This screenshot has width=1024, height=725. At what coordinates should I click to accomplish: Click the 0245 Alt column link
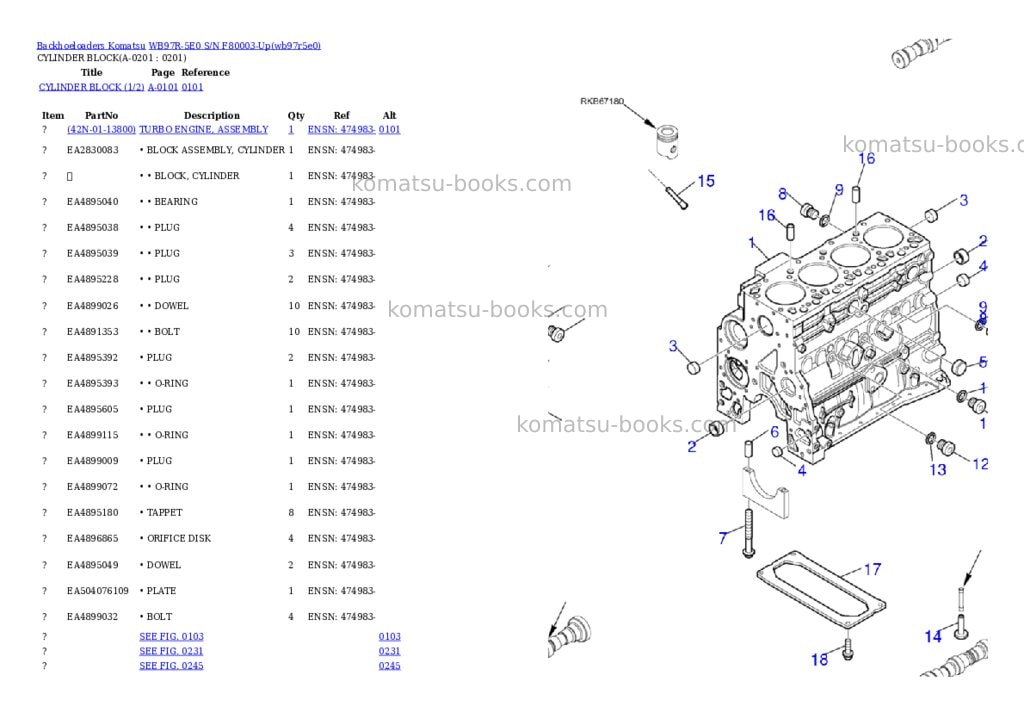click(389, 666)
